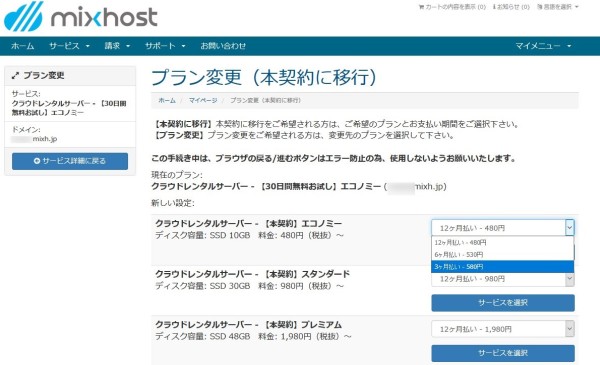Open the マイメニュー dropdown
Screen dimensions: 600x365
point(543,46)
